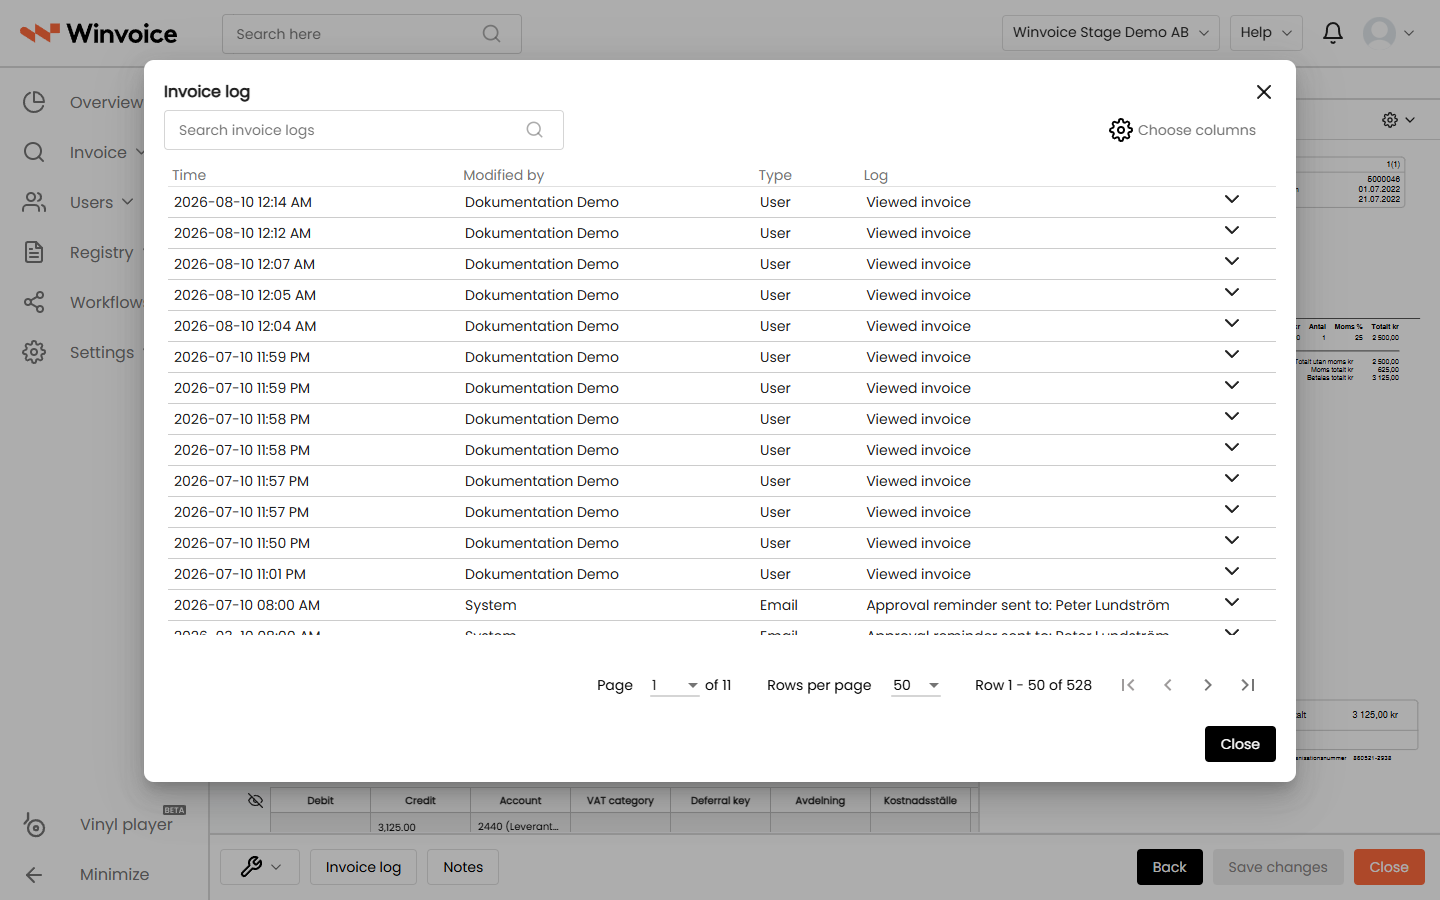Open Workflows sidebar share icon
Image resolution: width=1440 pixels, height=900 pixels.
click(34, 302)
